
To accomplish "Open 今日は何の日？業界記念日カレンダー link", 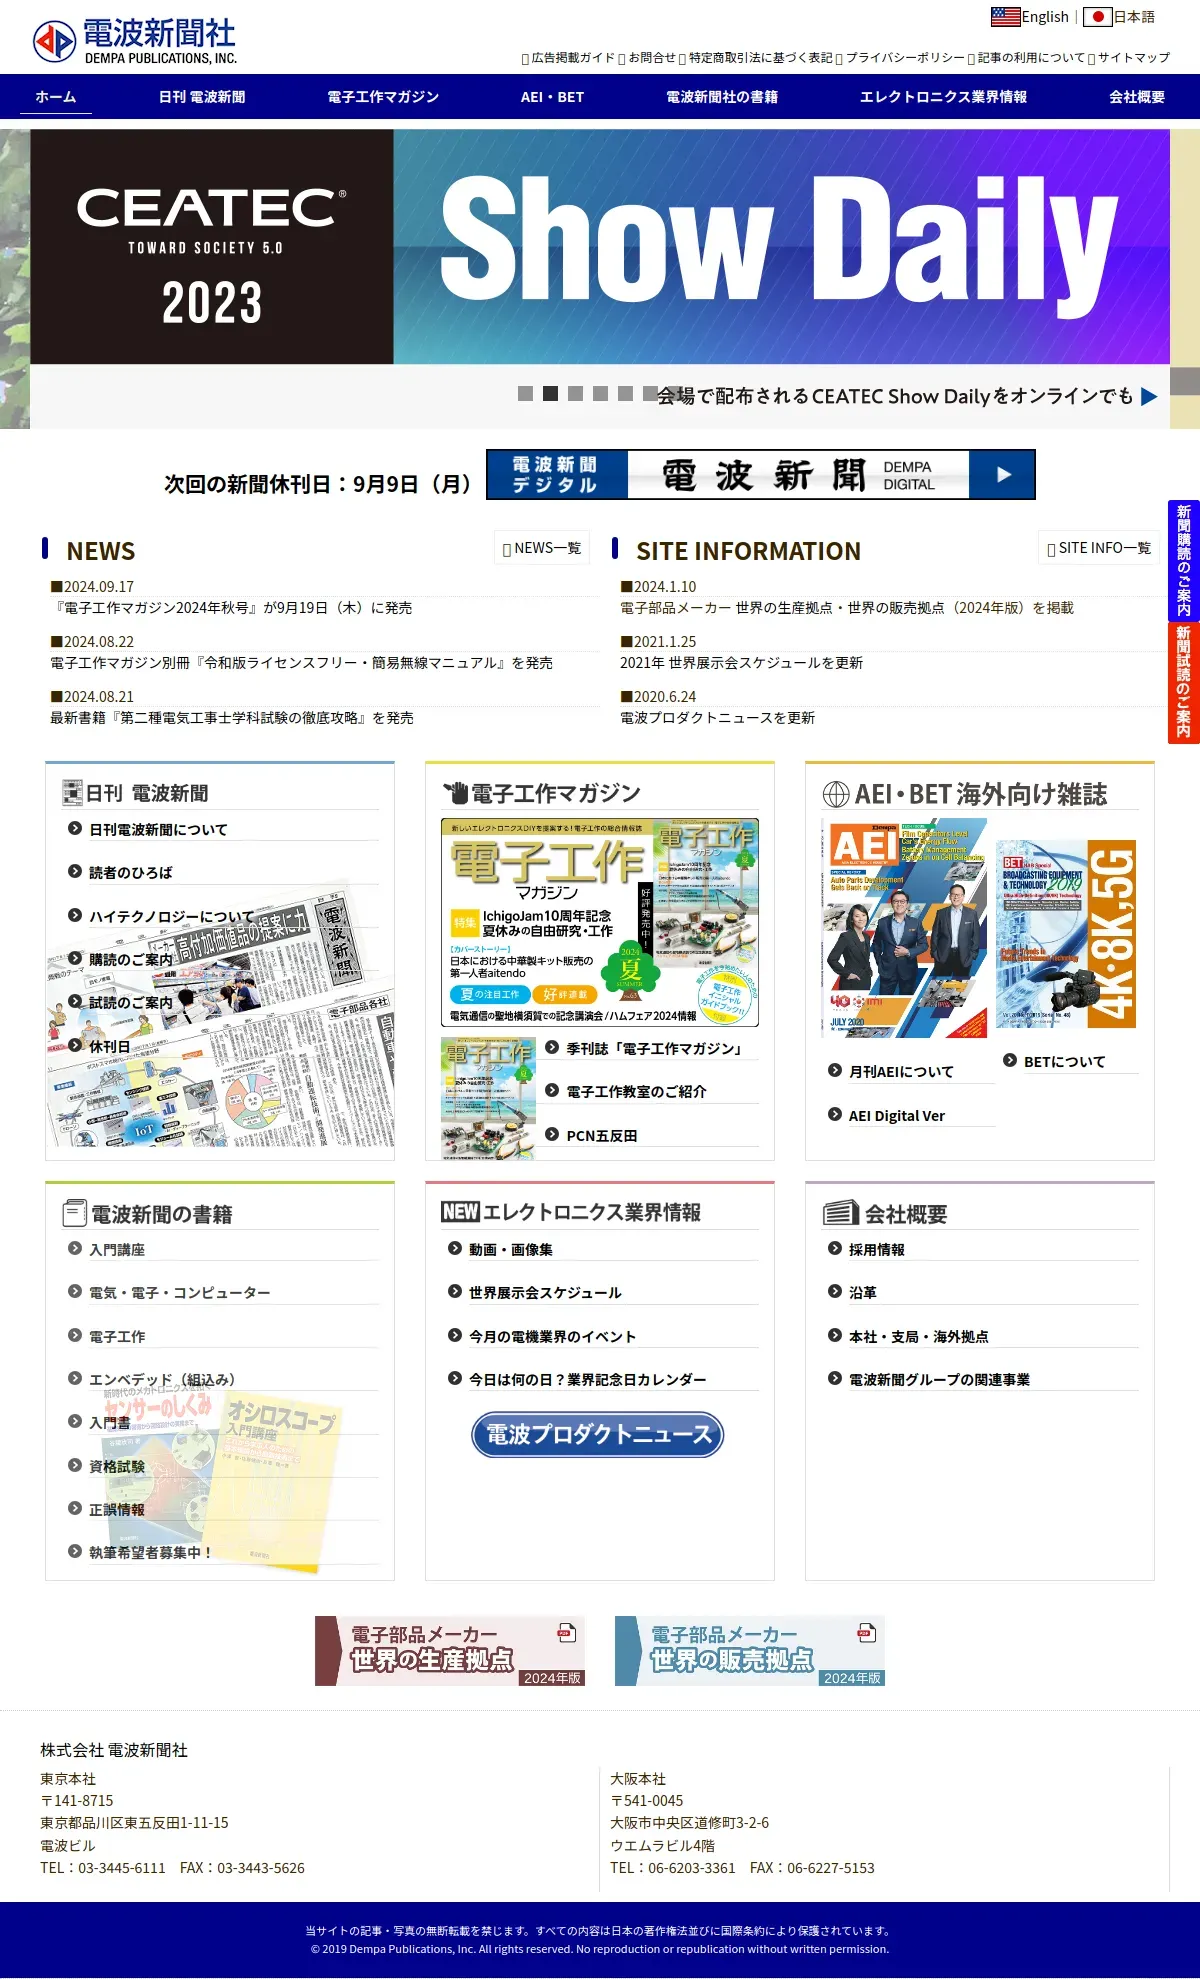I will pyautogui.click(x=587, y=1379).
